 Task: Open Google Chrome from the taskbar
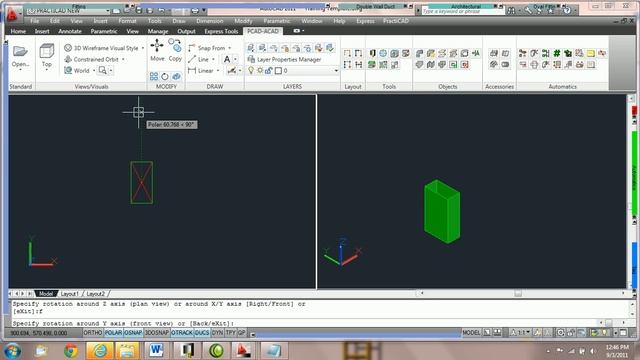point(71,351)
